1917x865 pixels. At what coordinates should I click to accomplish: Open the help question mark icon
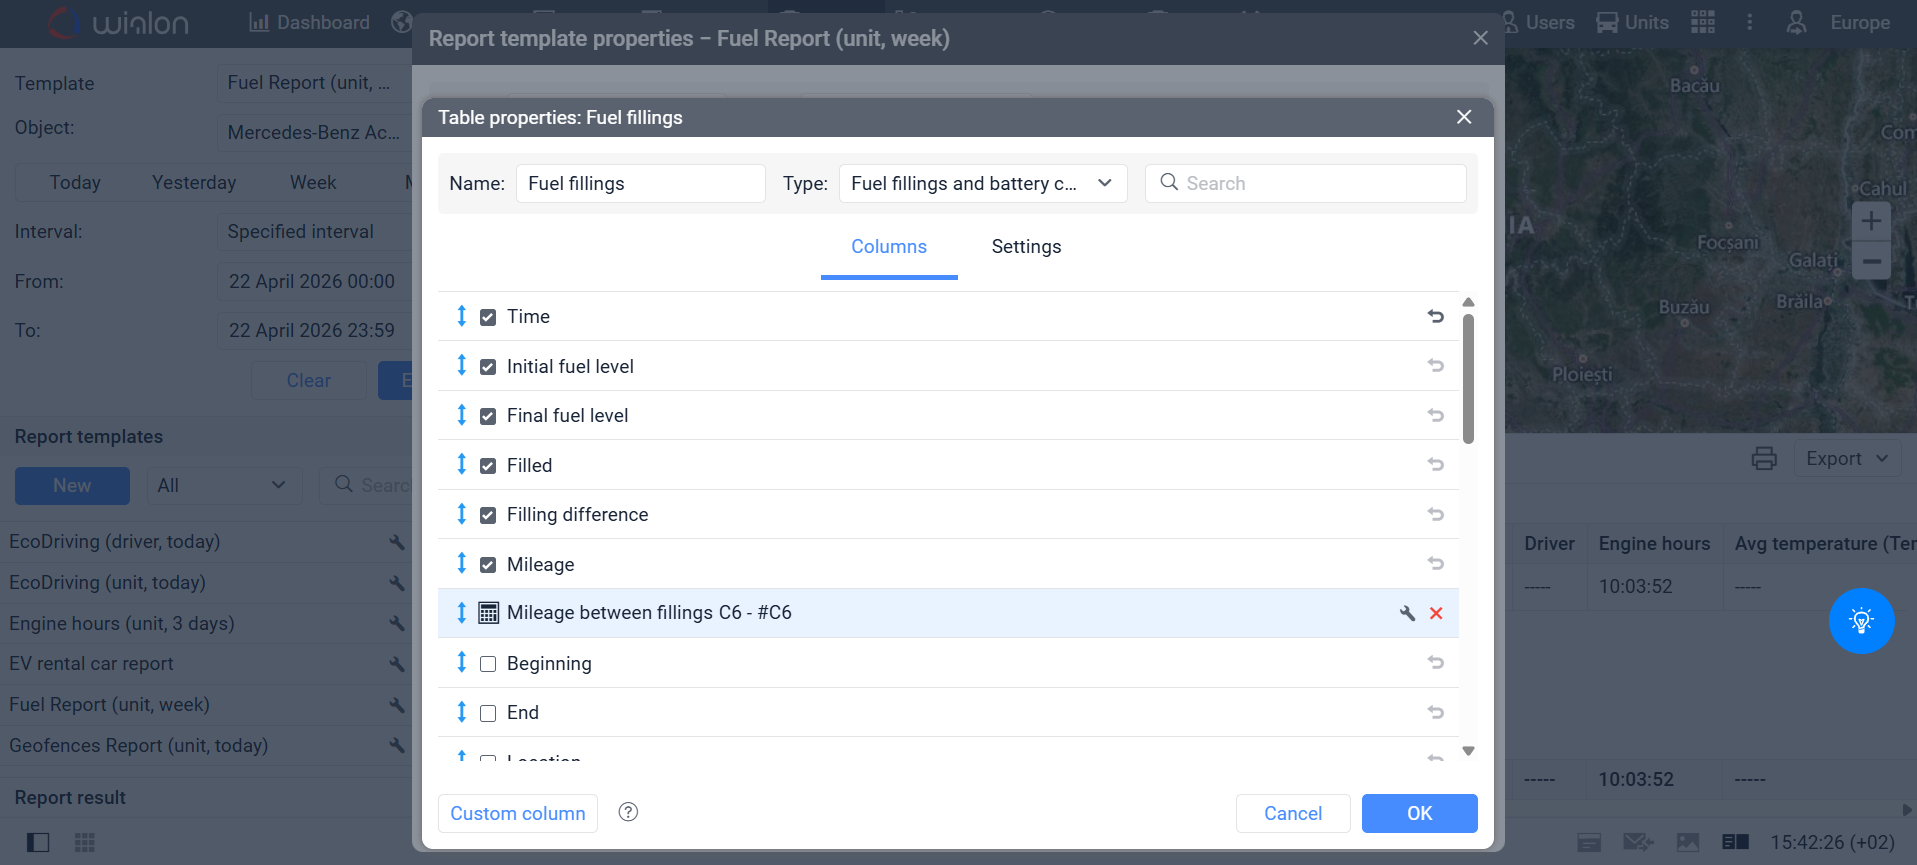[628, 812]
